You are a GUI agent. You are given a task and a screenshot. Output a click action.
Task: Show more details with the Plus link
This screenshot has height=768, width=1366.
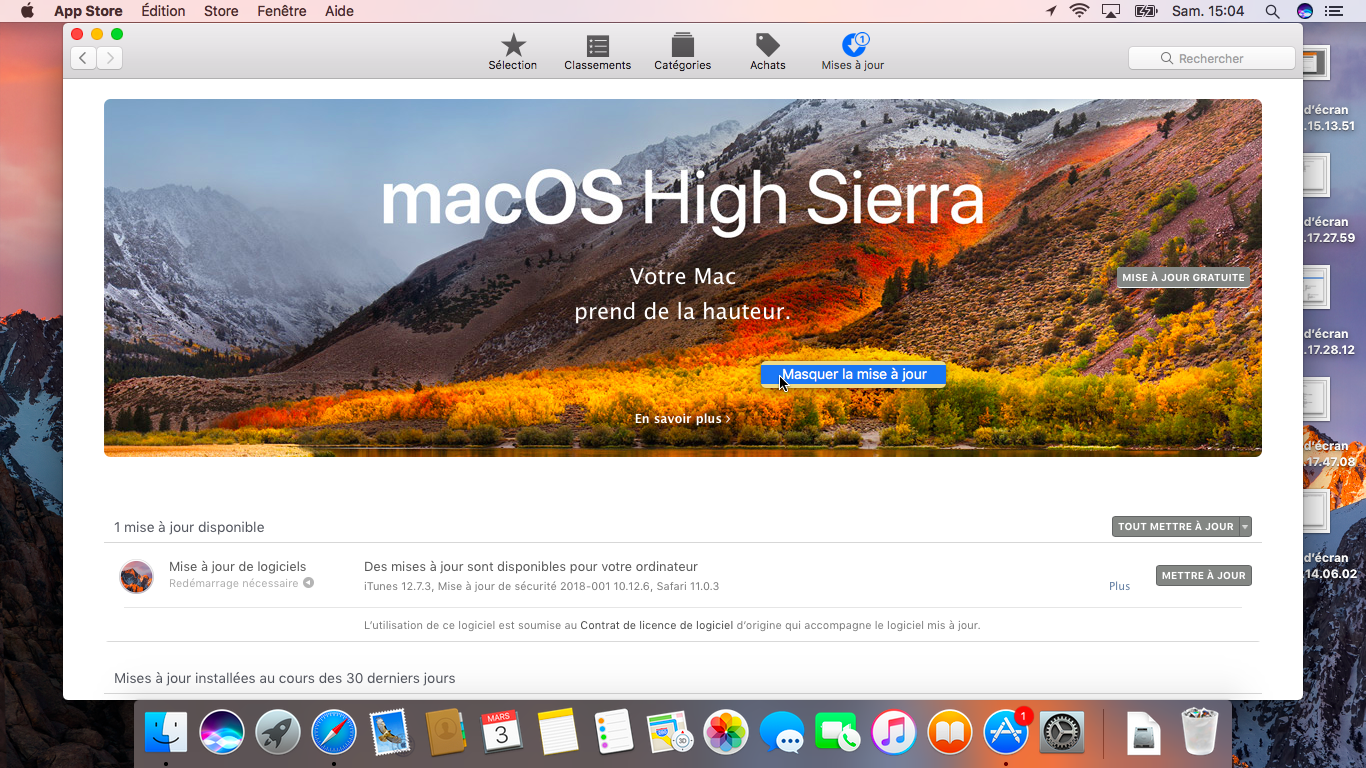(x=1119, y=586)
